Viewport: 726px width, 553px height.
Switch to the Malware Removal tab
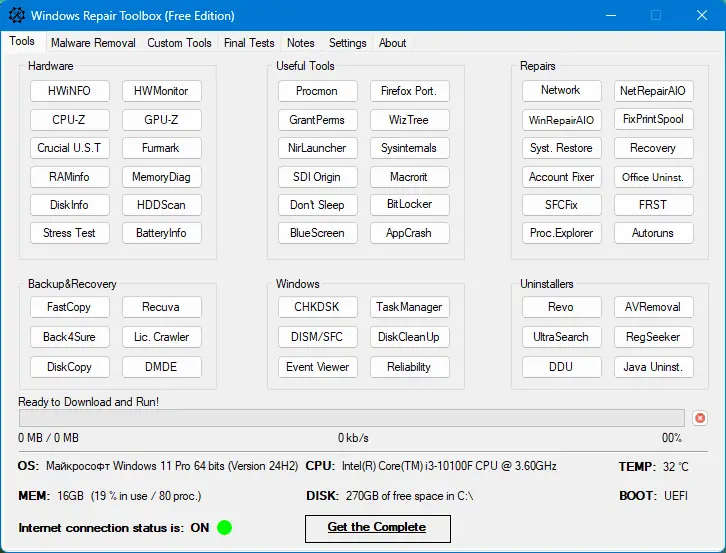coord(93,43)
